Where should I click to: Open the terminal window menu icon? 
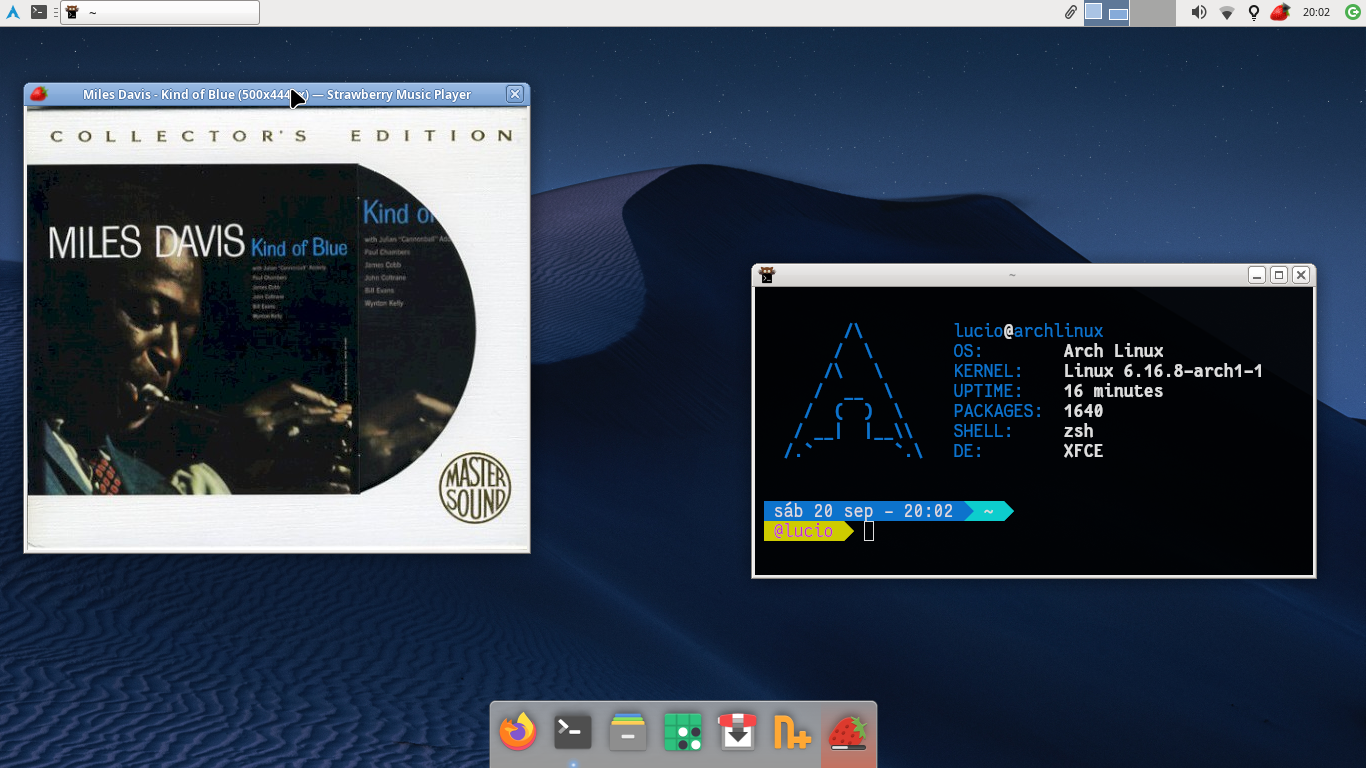[766, 274]
